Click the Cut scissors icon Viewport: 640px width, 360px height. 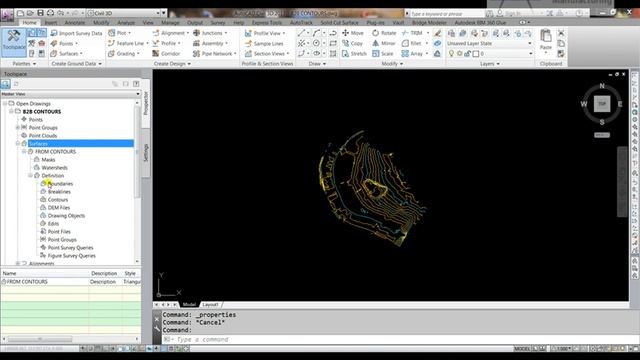coord(561,33)
